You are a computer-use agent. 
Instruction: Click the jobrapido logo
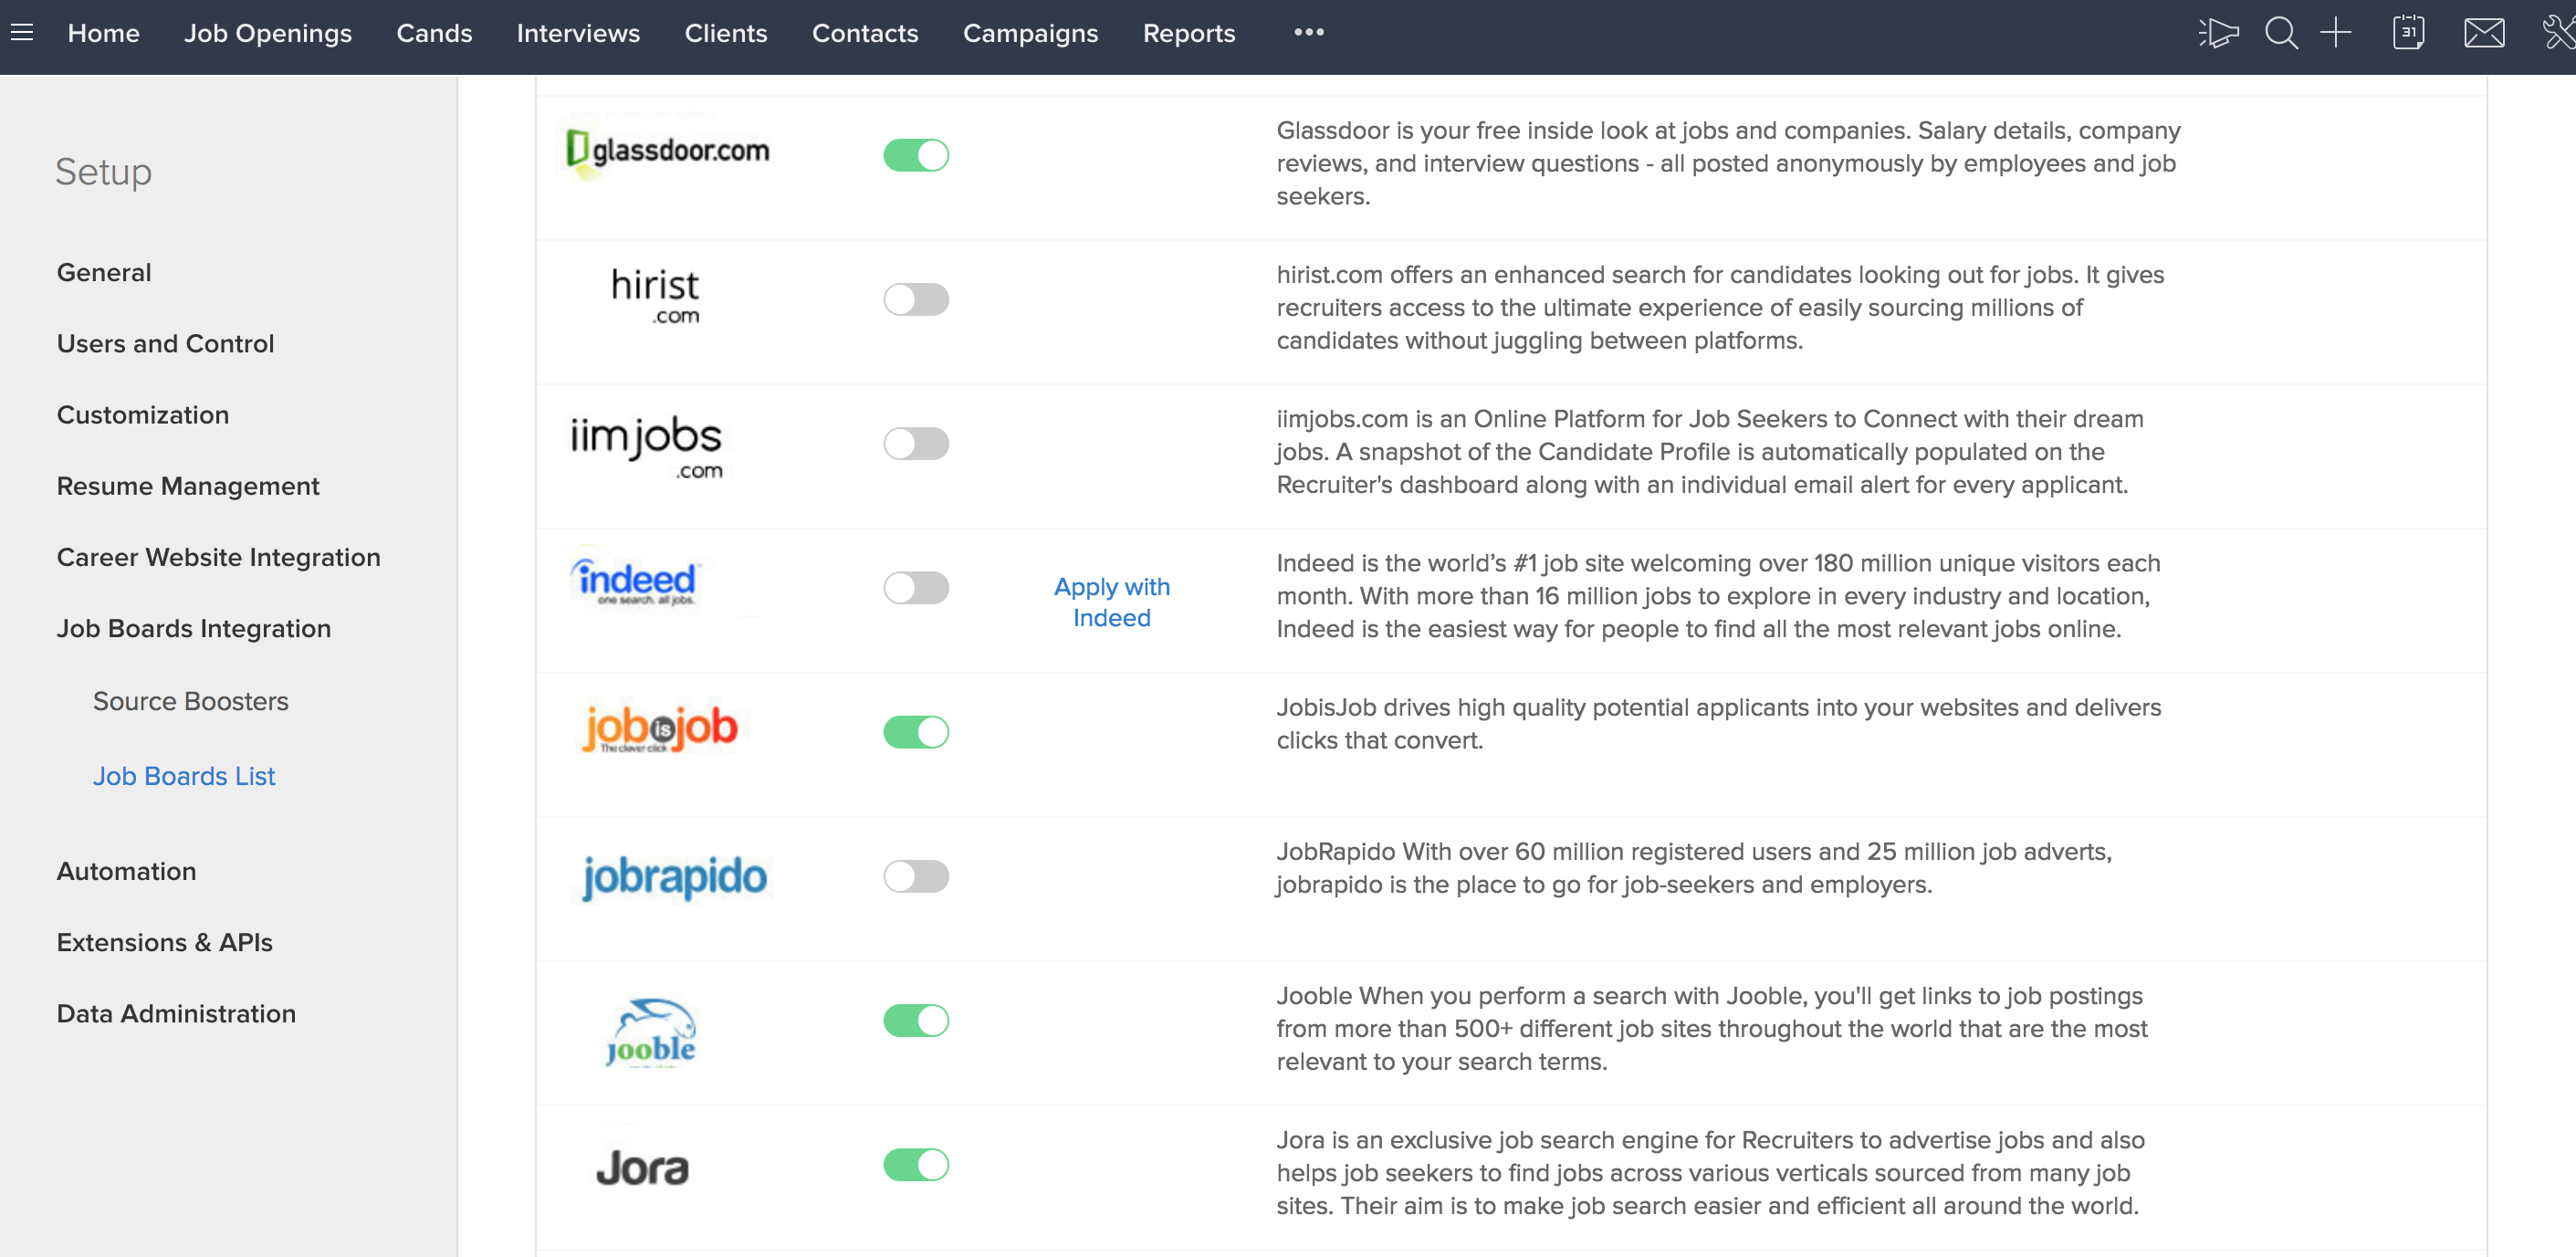tap(674, 876)
